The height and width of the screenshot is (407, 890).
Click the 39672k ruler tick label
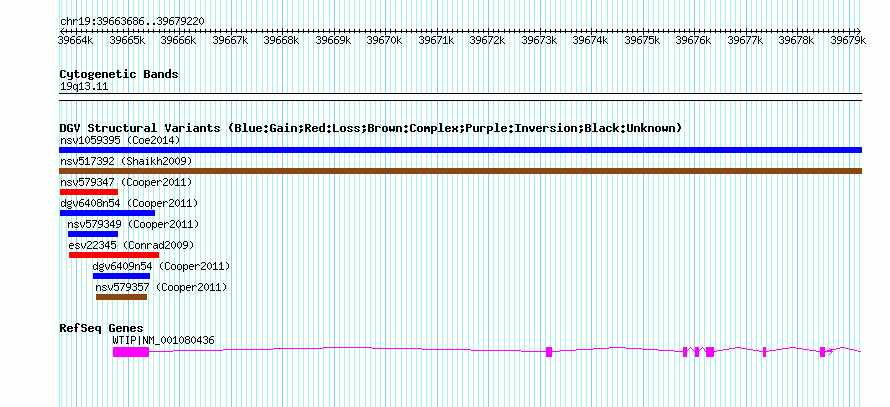coord(488,40)
